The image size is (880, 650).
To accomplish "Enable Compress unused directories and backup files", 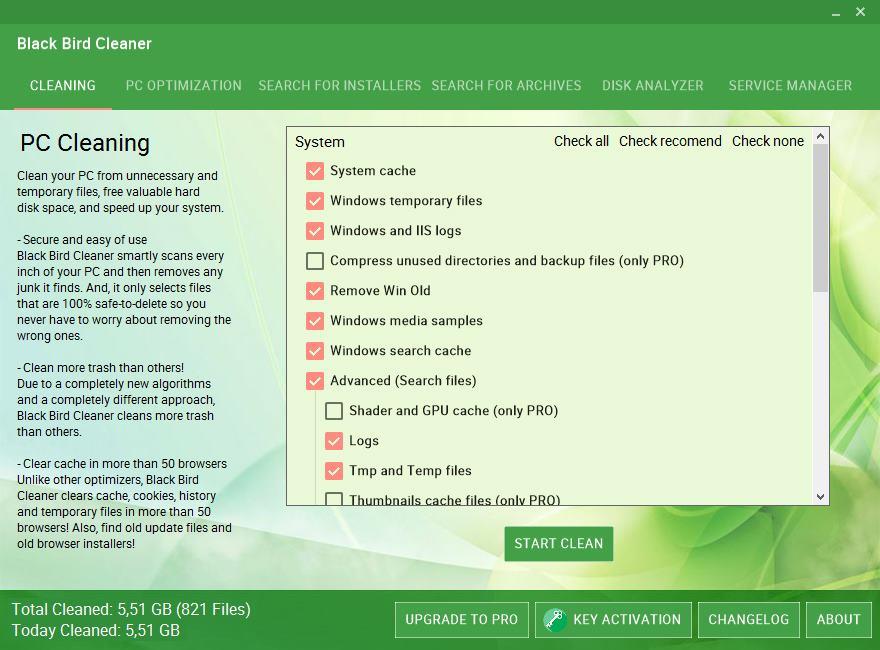I will tap(315, 261).
